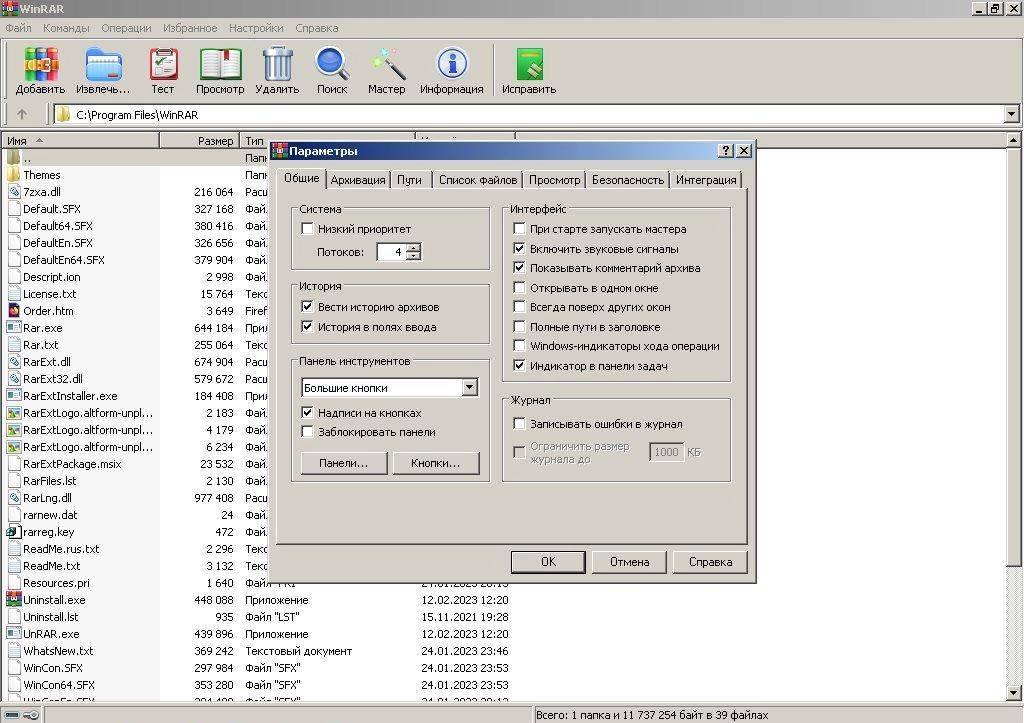Enable Открывать в одном окне
This screenshot has width=1024, height=723.
click(x=519, y=287)
